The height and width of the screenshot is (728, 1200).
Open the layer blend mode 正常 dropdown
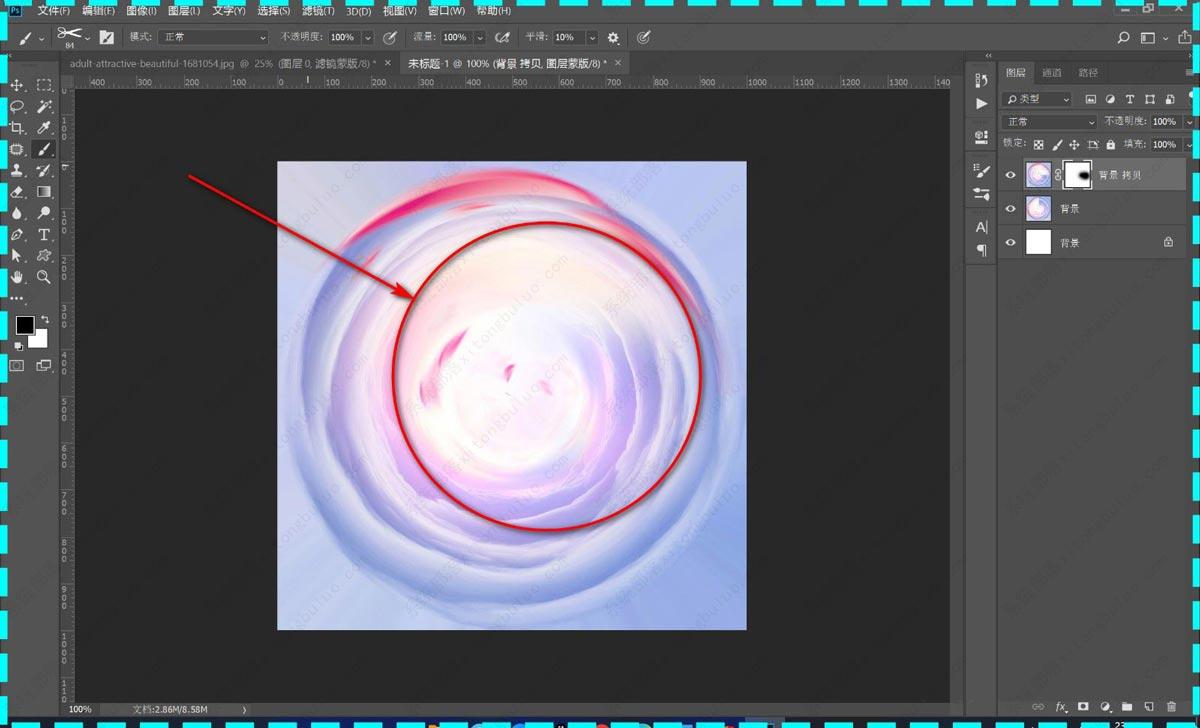(1049, 122)
